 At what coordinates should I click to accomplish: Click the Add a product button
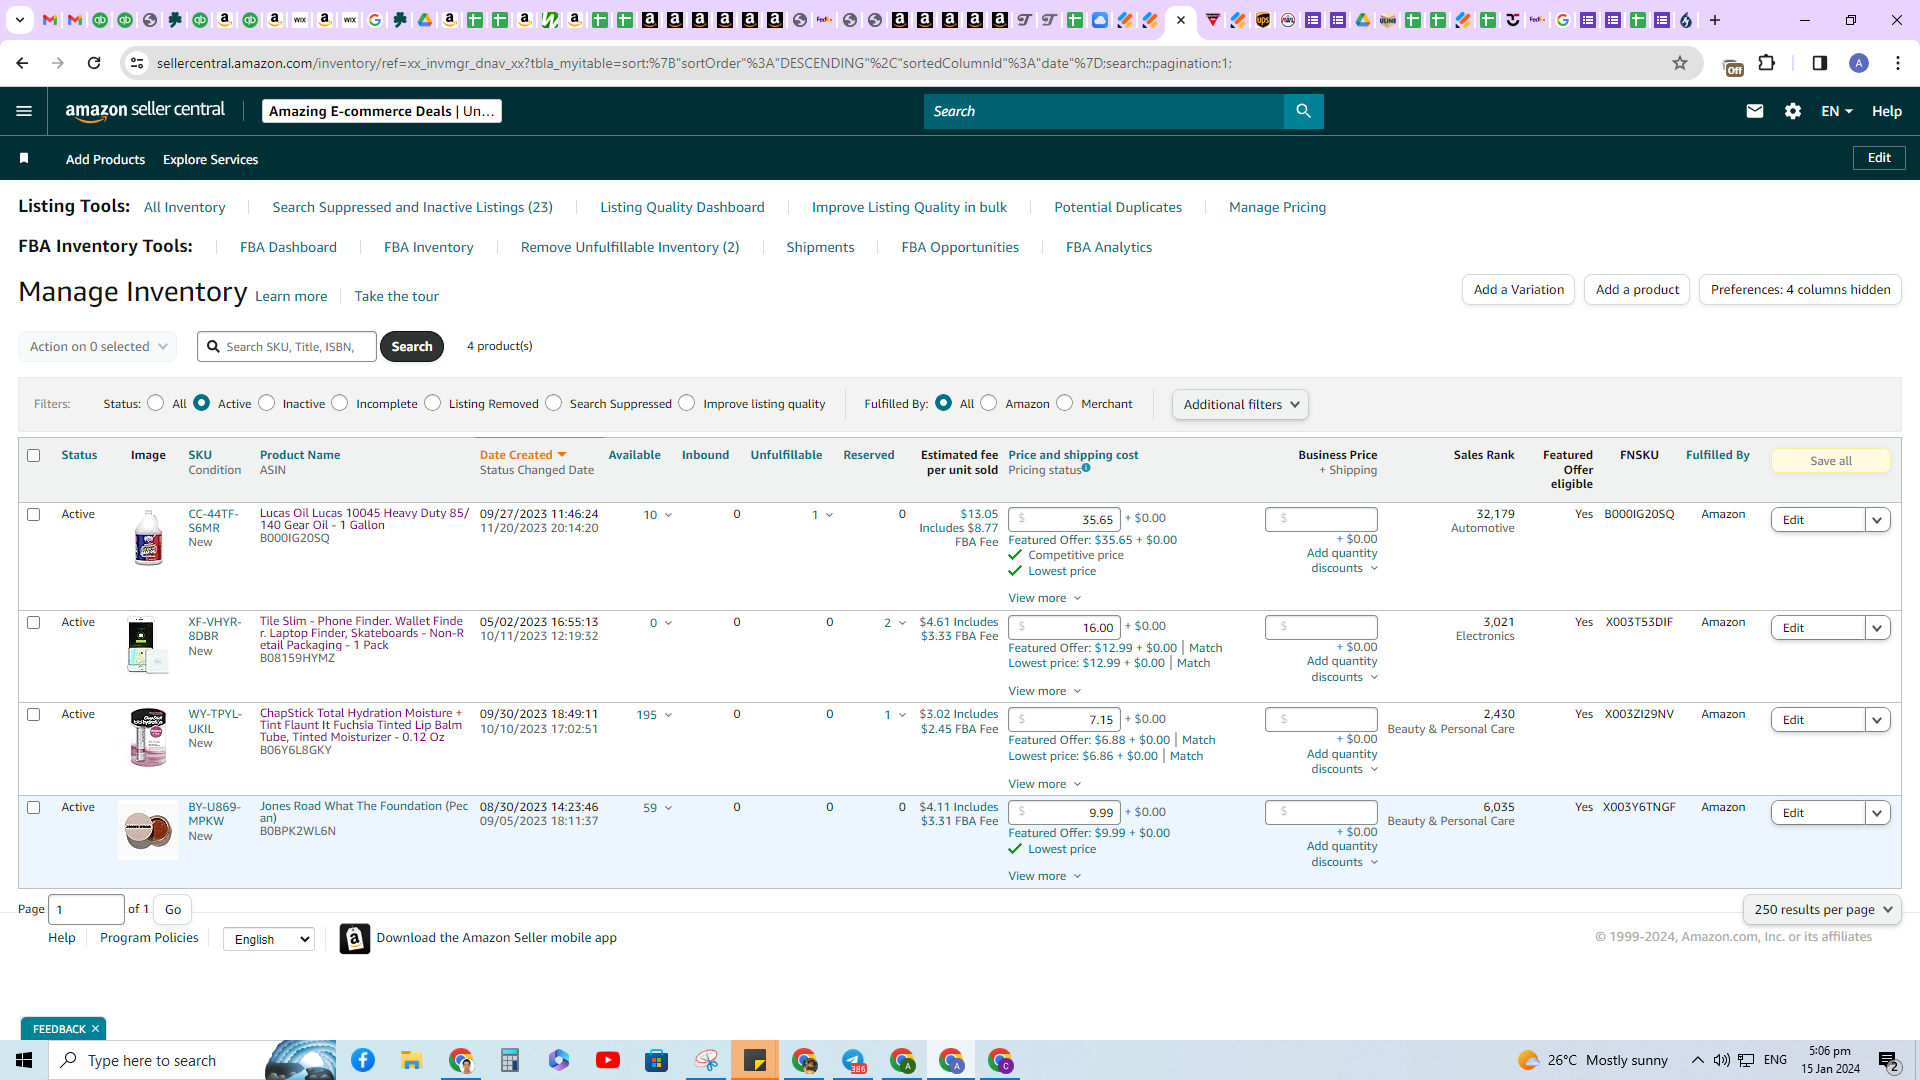[x=1637, y=290]
